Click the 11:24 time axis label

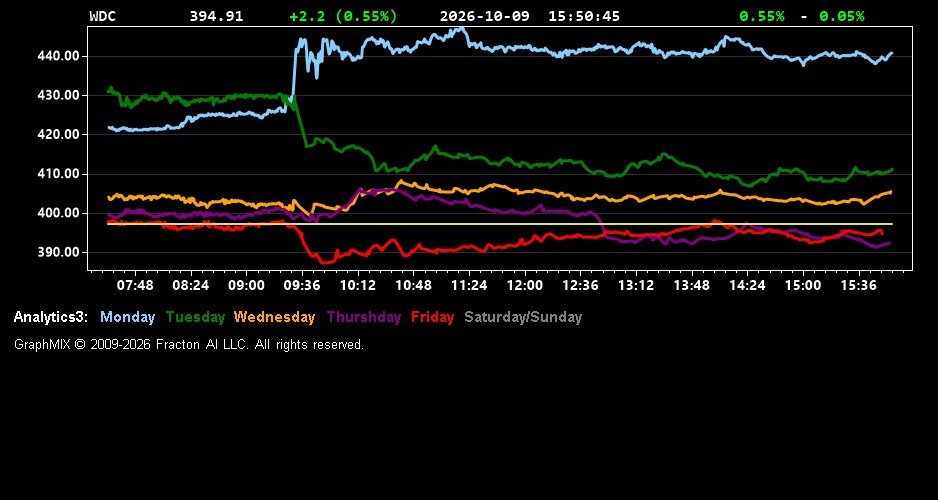click(469, 285)
